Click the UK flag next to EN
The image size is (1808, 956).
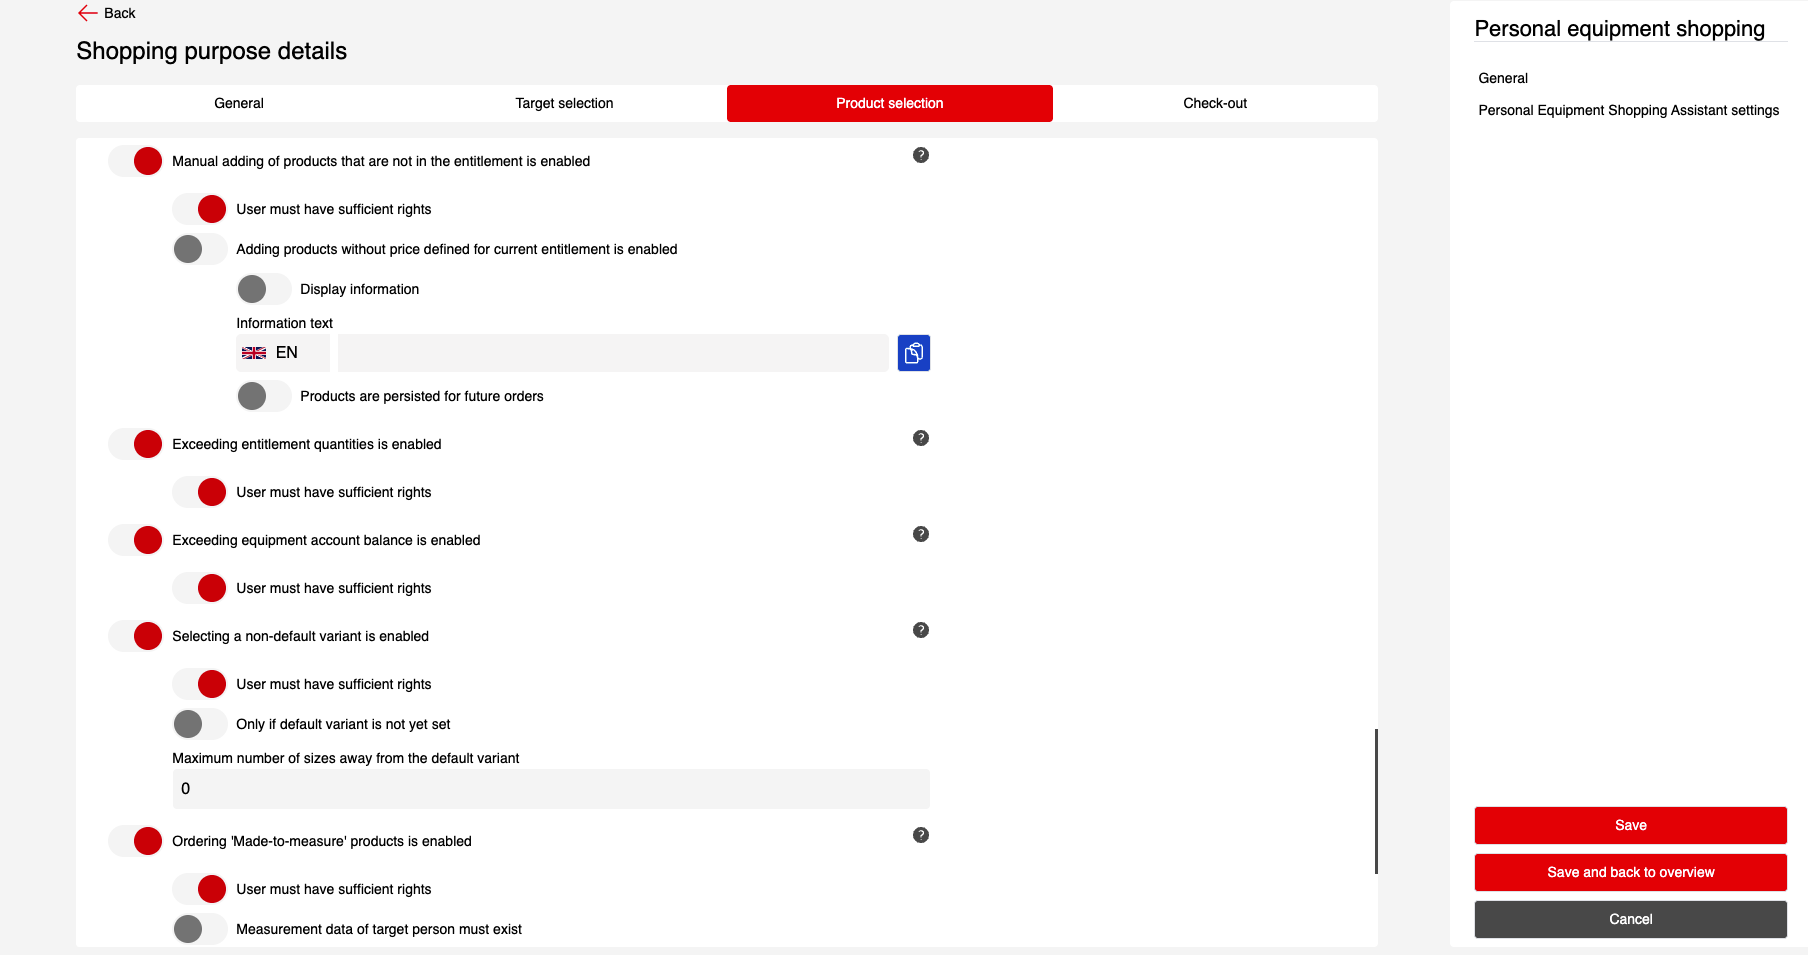coord(254,353)
